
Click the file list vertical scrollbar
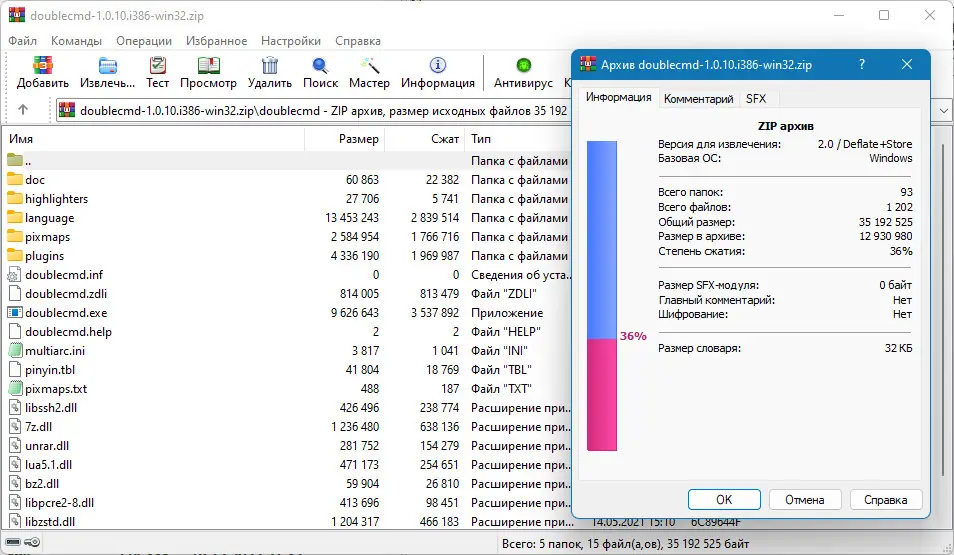tap(944, 310)
